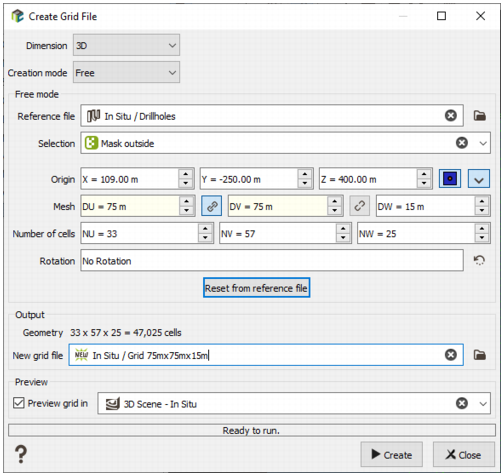Uncheck the Preview grid in checkbox
Image resolution: width=504 pixels, height=474 pixels.
(19, 403)
